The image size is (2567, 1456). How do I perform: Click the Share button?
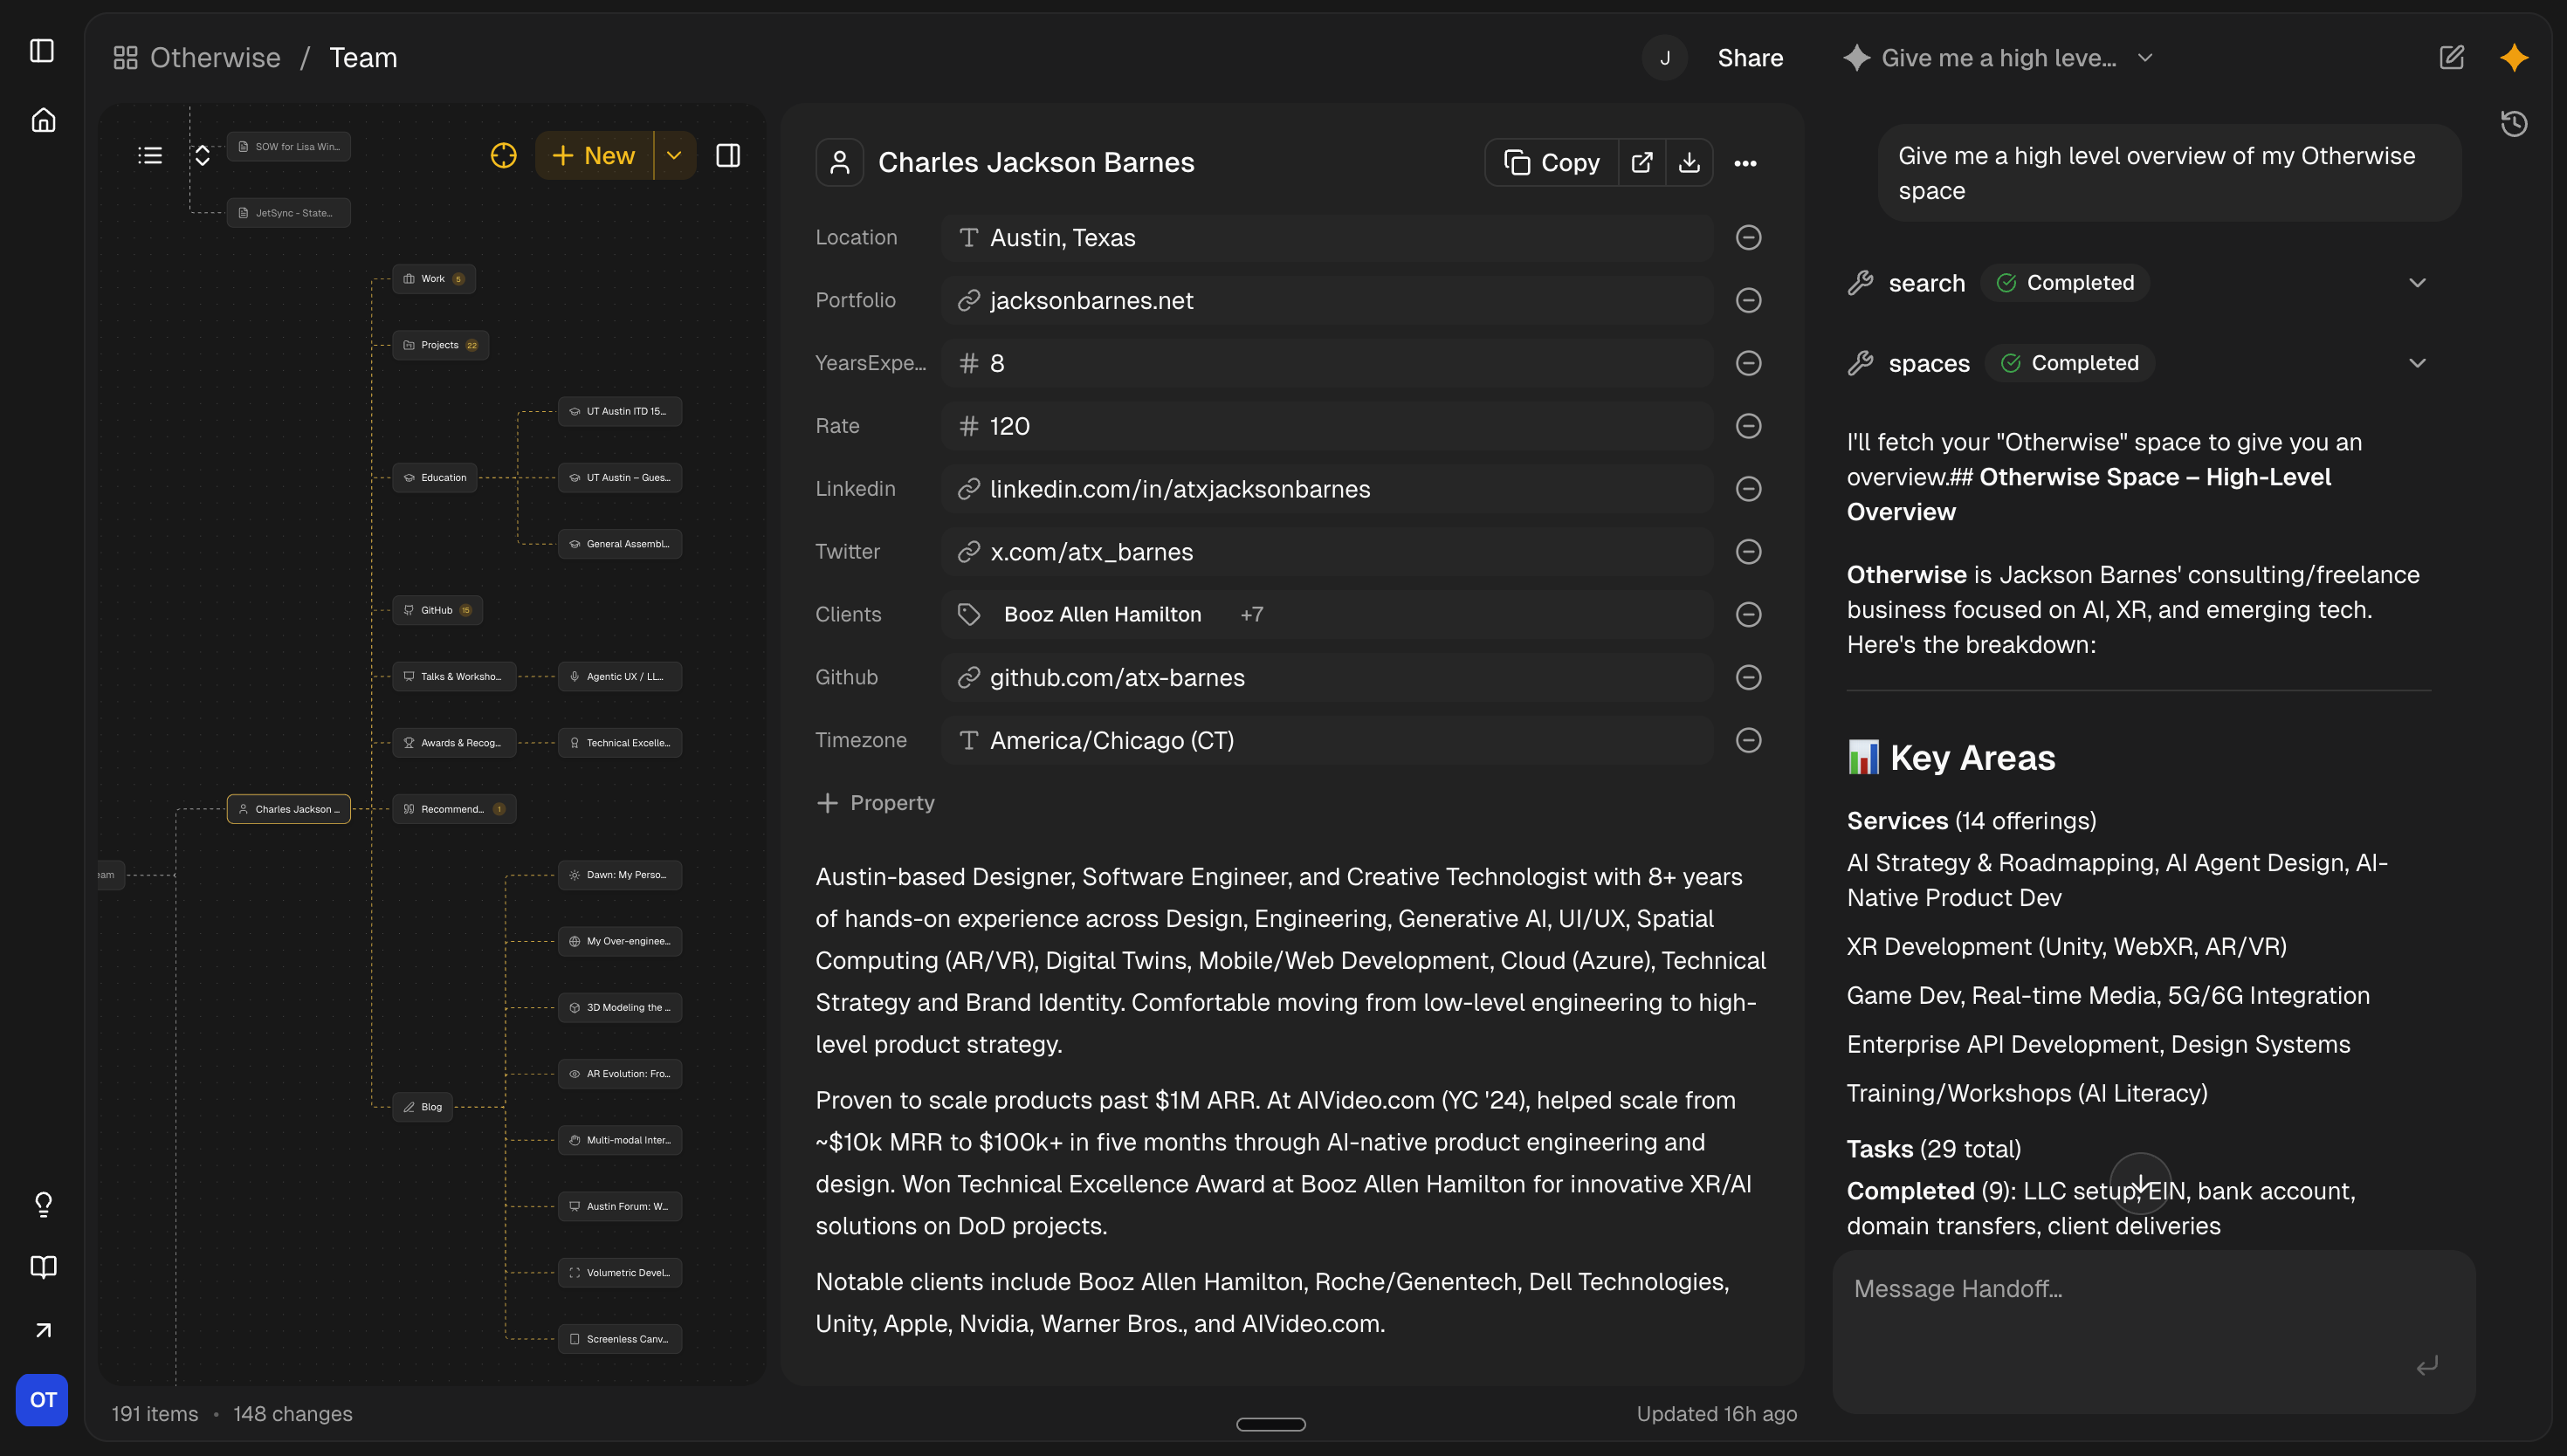1750,58
